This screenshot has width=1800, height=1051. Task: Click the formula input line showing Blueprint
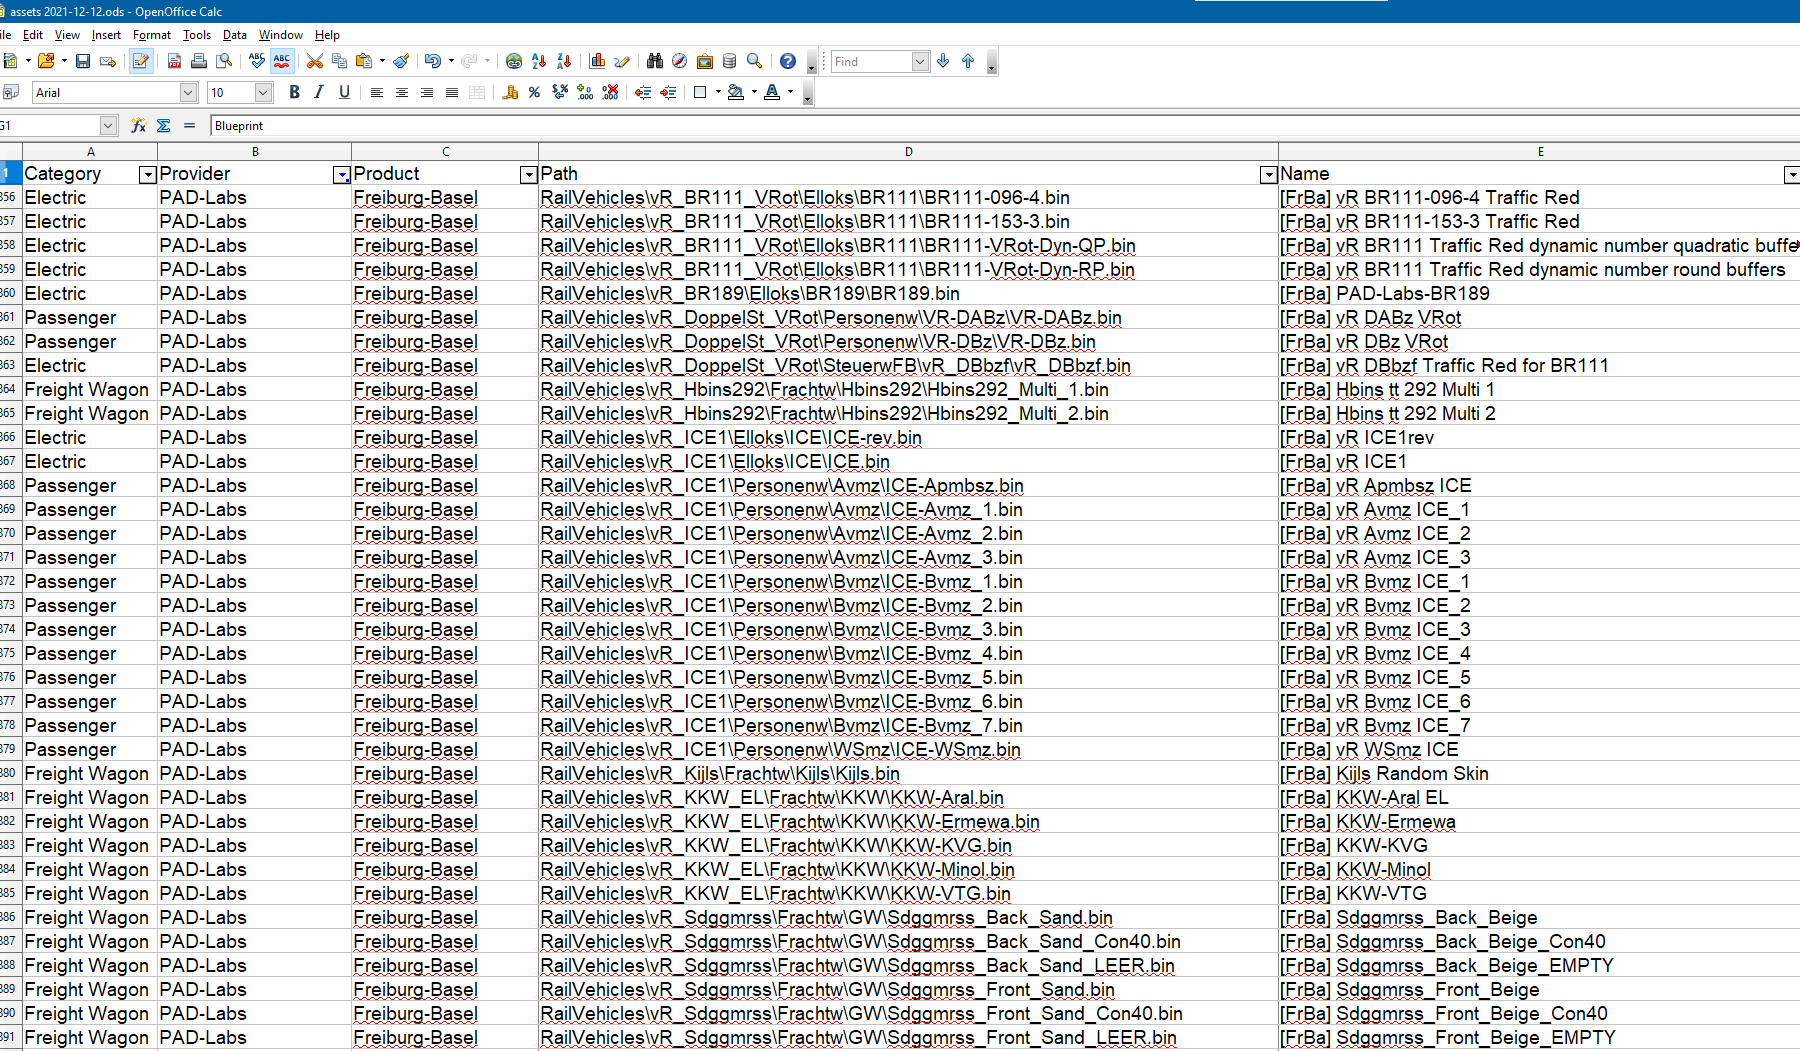click(x=1004, y=126)
